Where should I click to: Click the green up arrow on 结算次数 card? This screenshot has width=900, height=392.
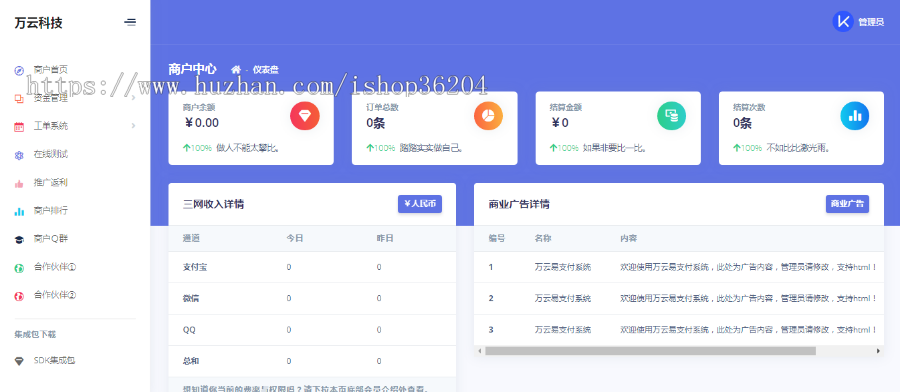(737, 148)
